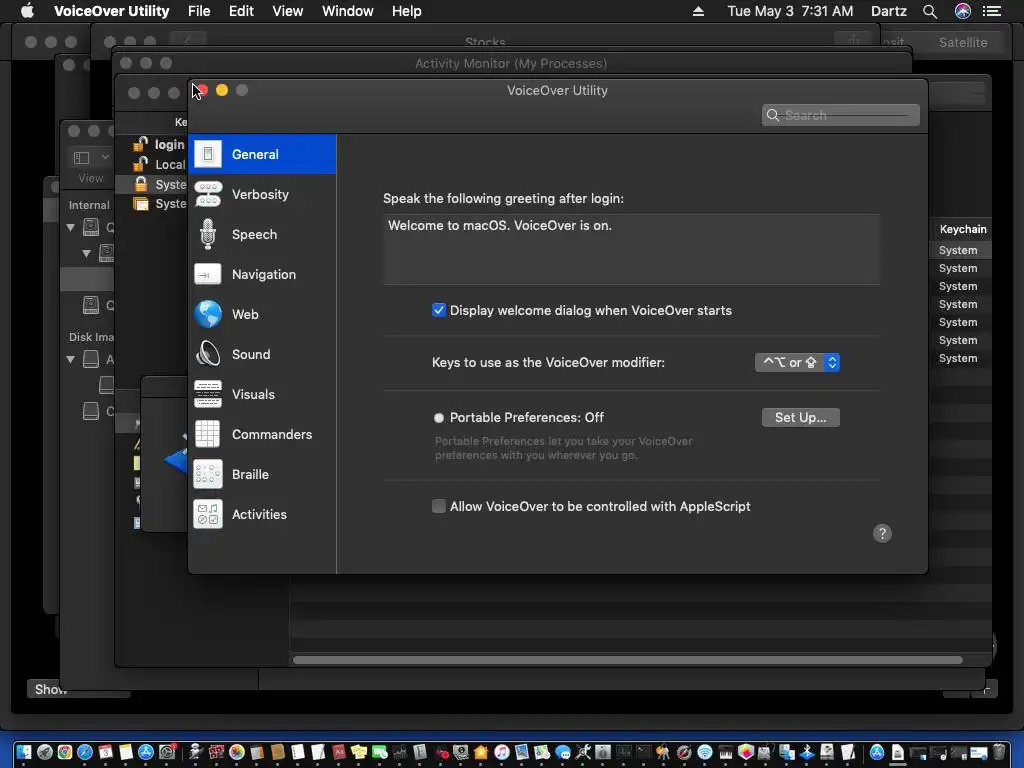1024x768 pixels.
Task: Open the Trash in the Dock
Action: (999, 752)
